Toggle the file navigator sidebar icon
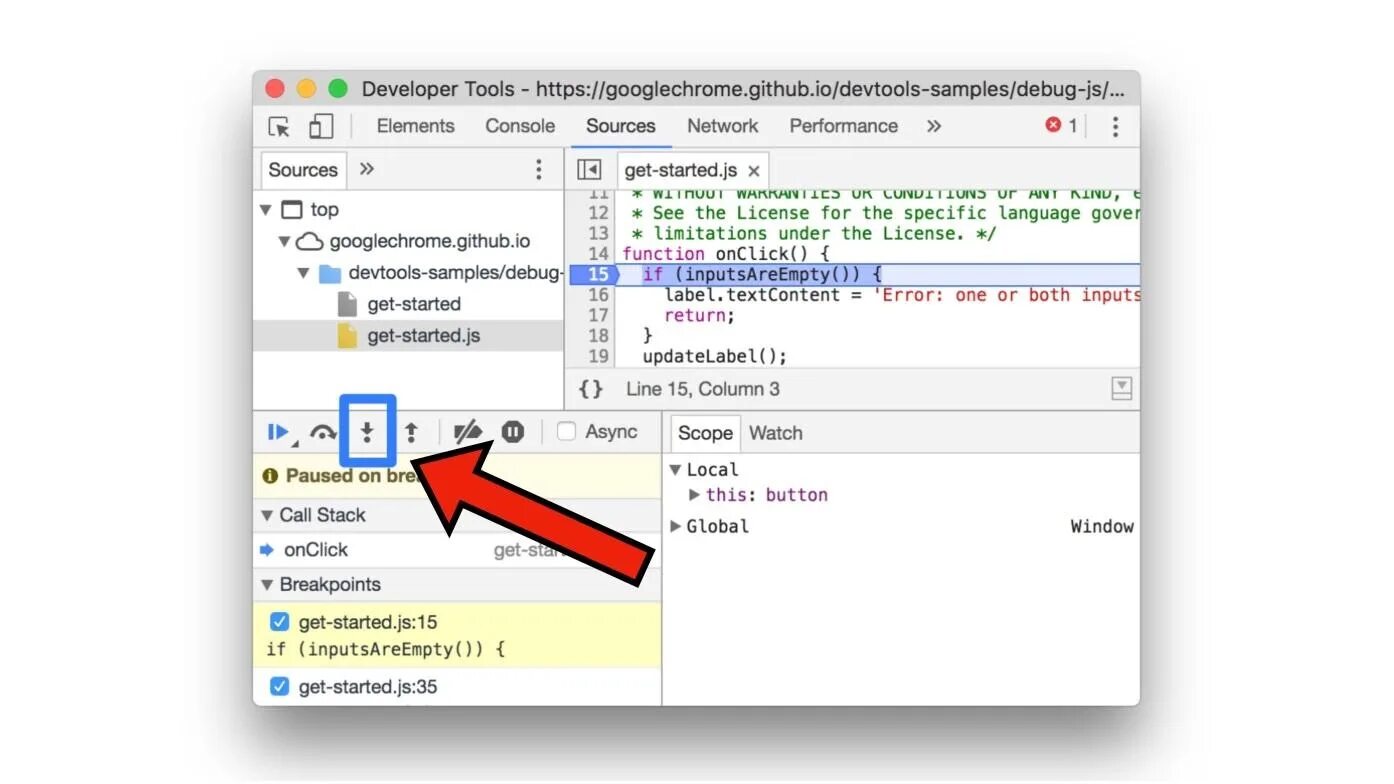This screenshot has height=784, width=1394. (590, 170)
